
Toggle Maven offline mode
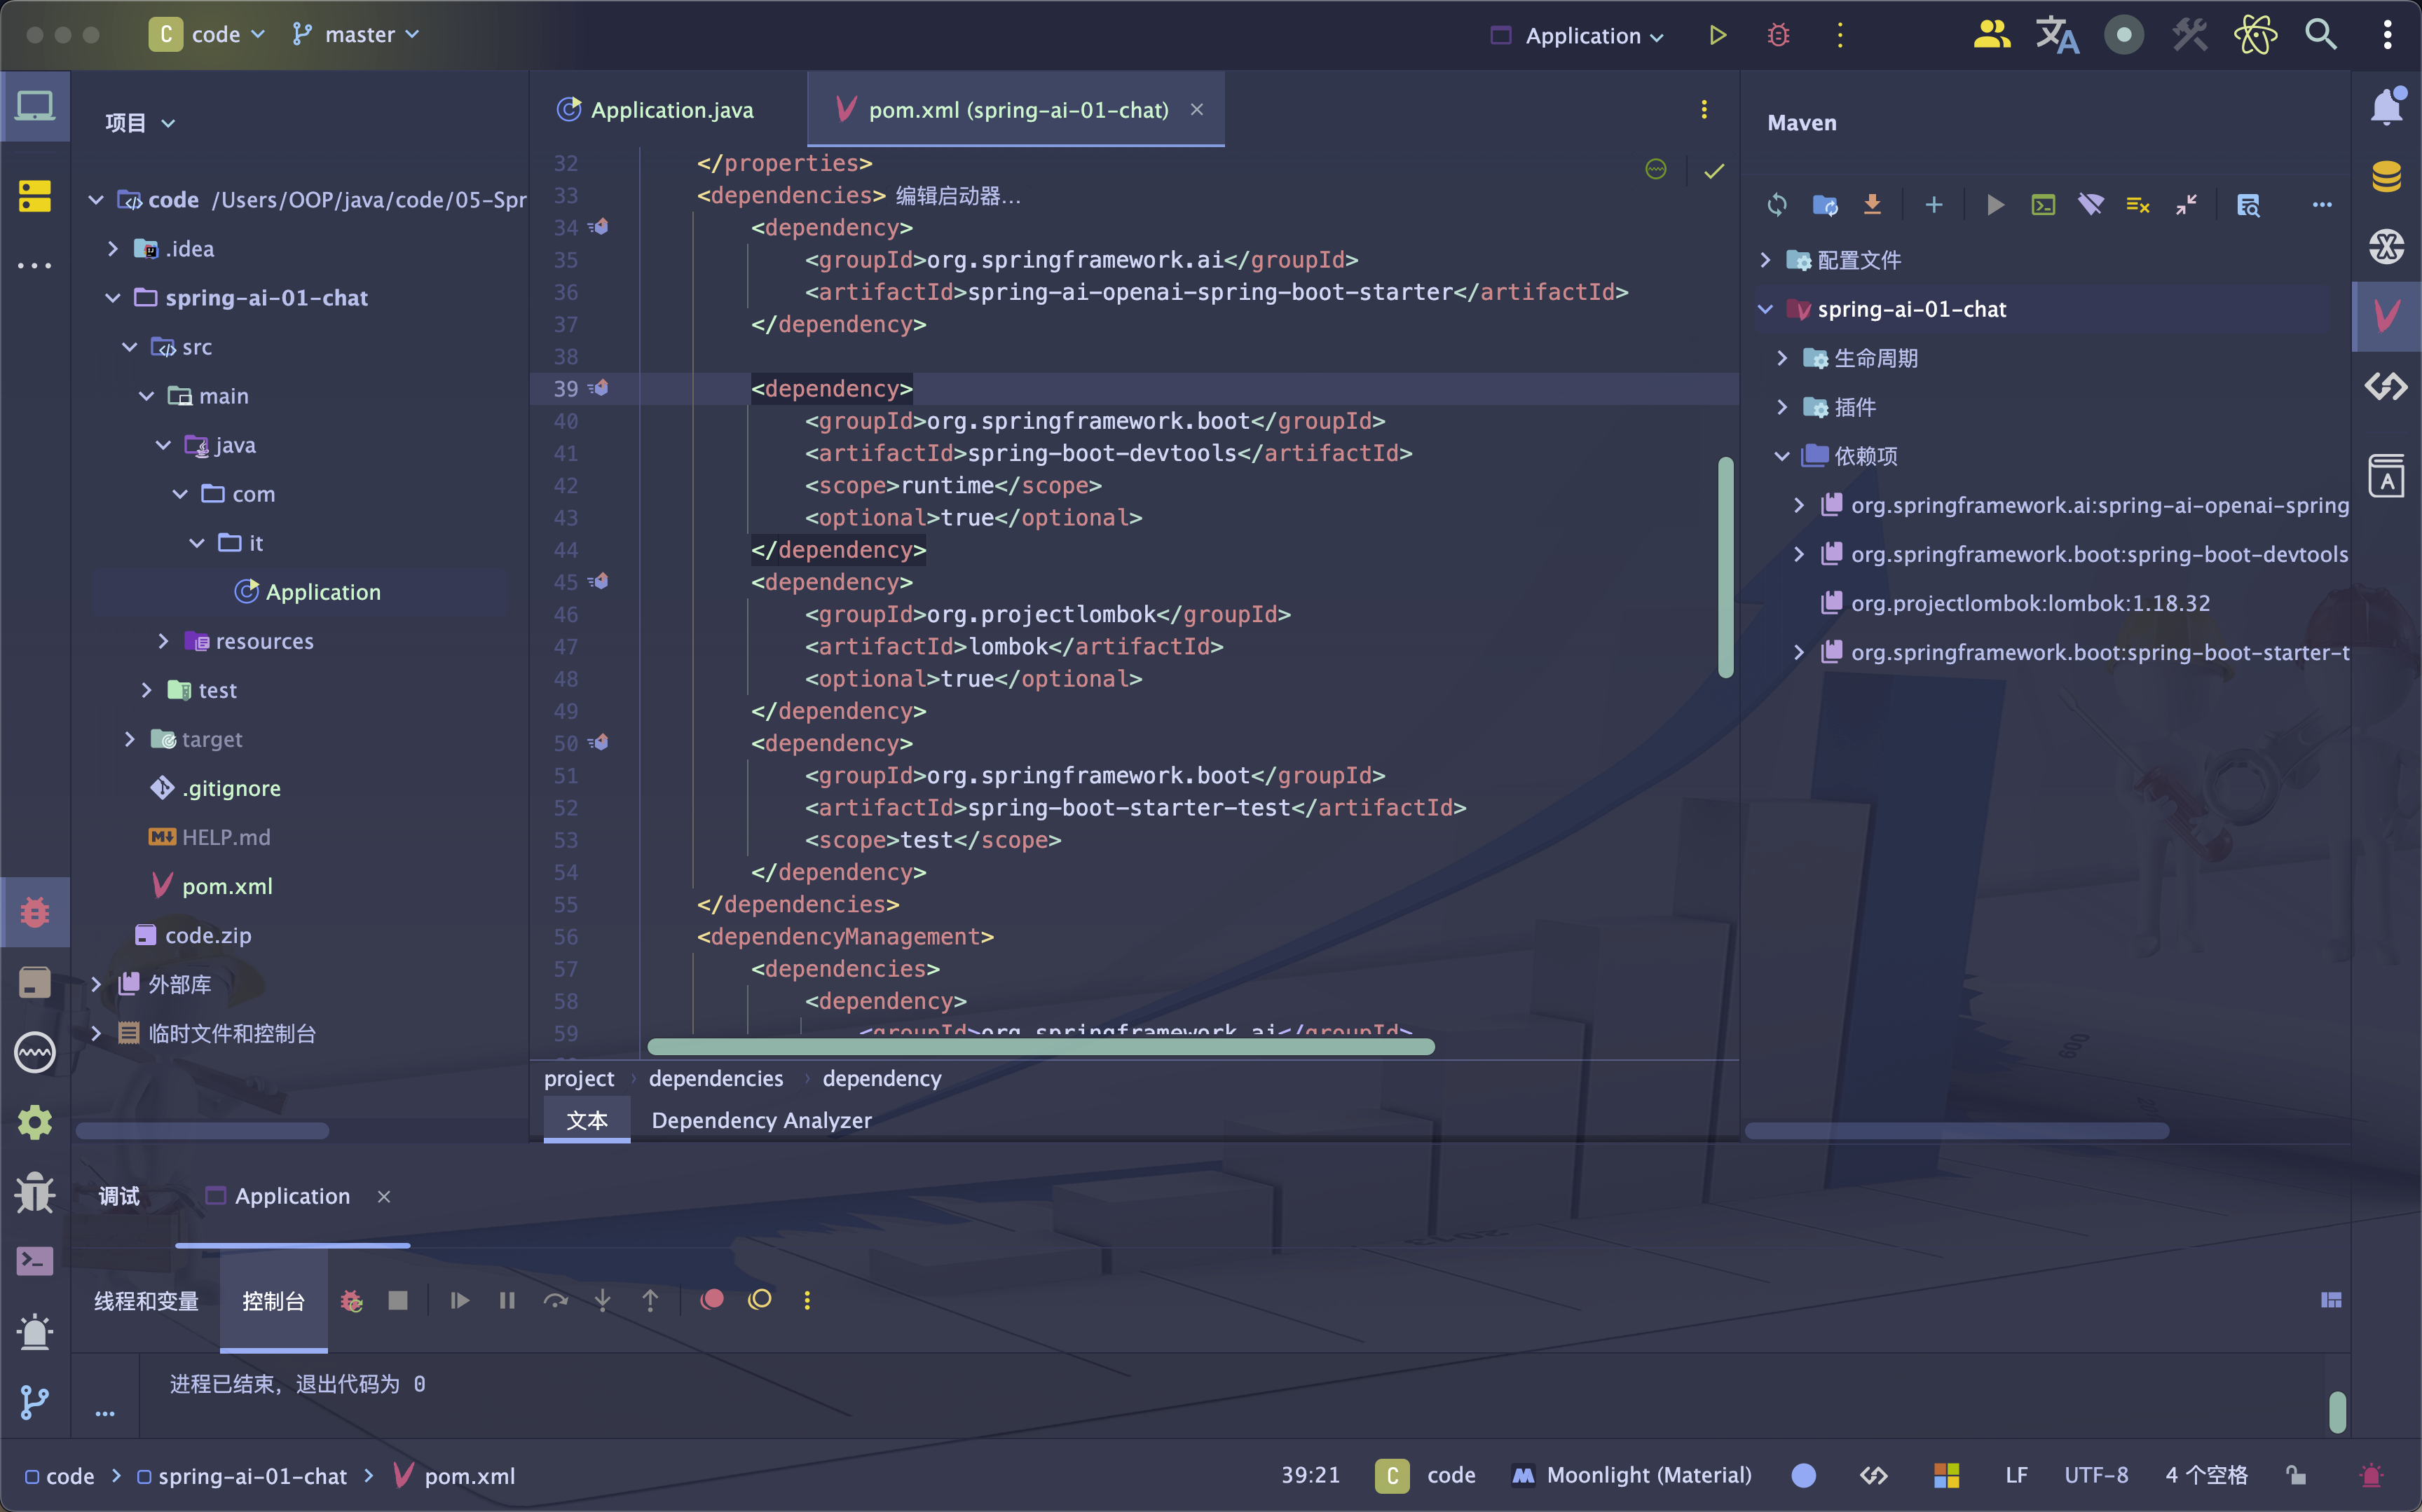pyautogui.click(x=2091, y=205)
